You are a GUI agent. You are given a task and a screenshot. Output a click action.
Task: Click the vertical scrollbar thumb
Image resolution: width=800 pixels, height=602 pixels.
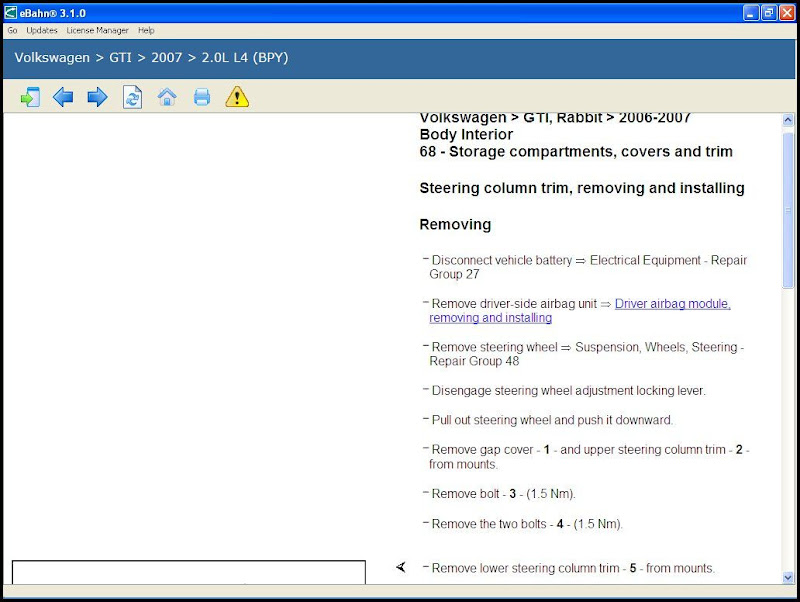tap(788, 210)
